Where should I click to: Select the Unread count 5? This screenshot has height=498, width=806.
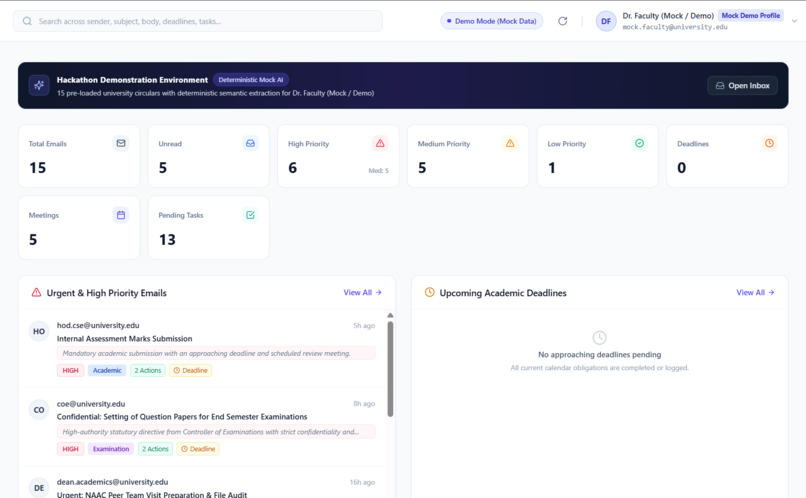pyautogui.click(x=162, y=168)
